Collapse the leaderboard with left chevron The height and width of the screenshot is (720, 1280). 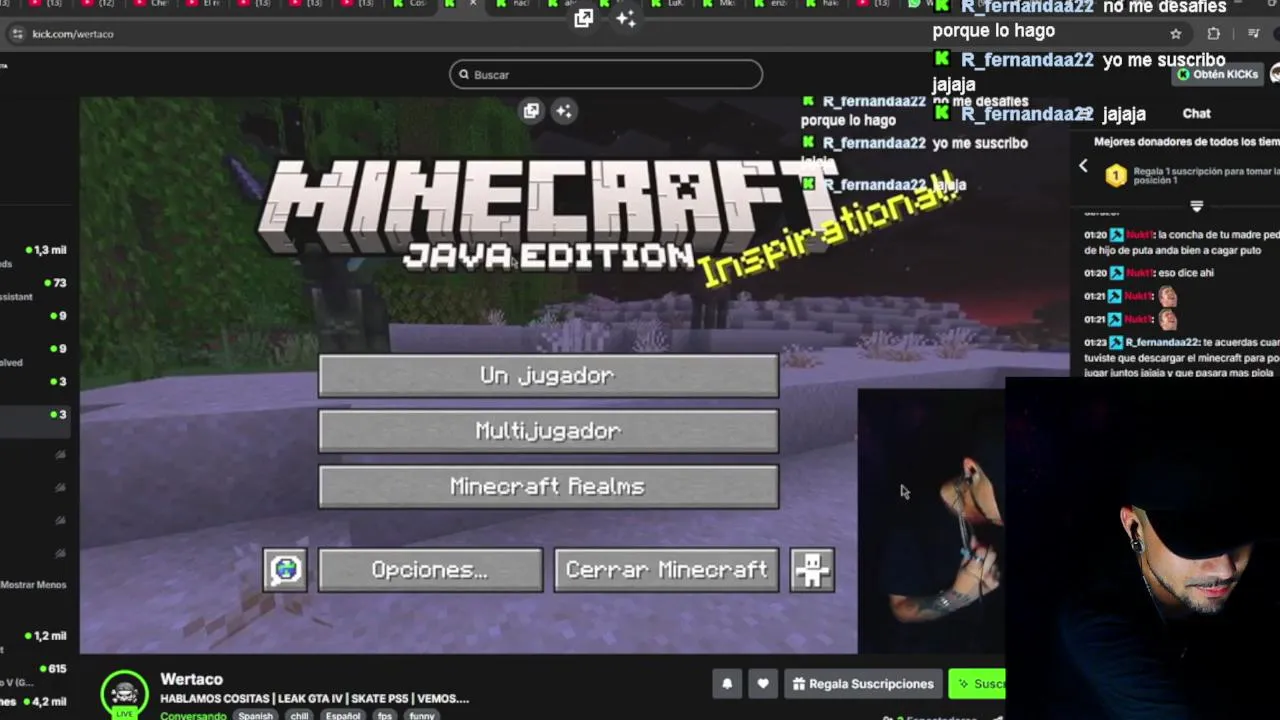[1083, 167]
